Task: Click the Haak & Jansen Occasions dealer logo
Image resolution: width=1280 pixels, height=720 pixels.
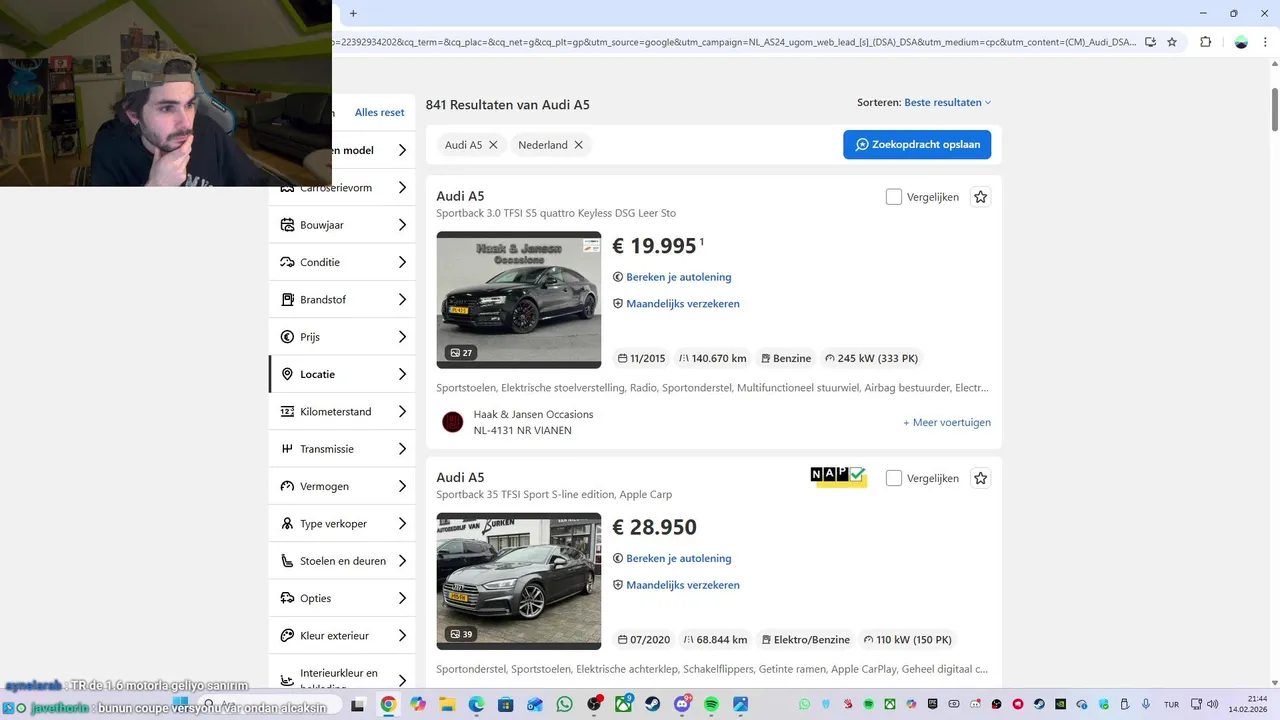Action: pos(453,422)
